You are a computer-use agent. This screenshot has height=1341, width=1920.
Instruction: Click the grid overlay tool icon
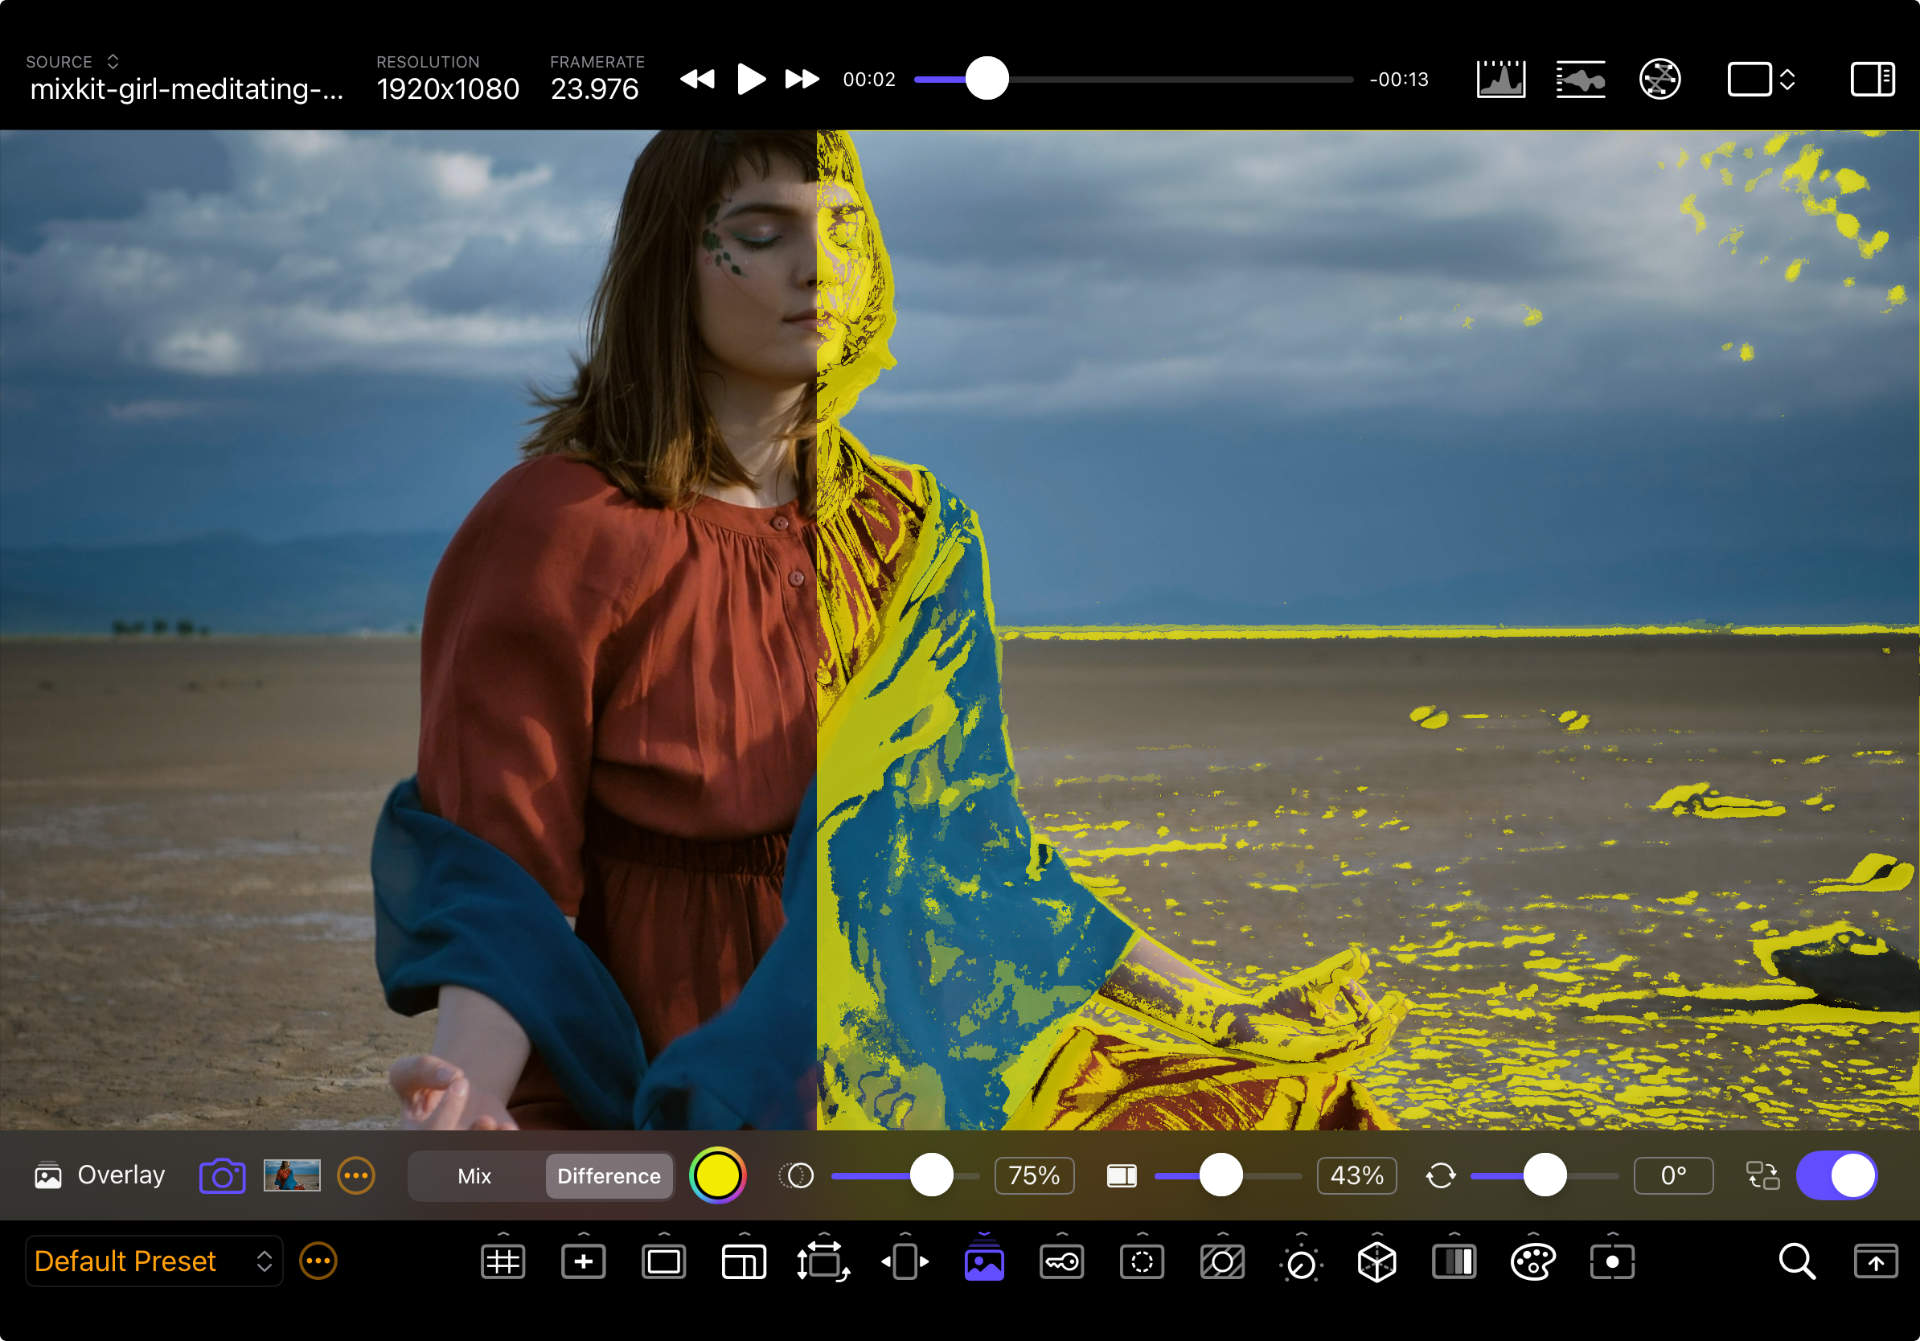tap(502, 1262)
